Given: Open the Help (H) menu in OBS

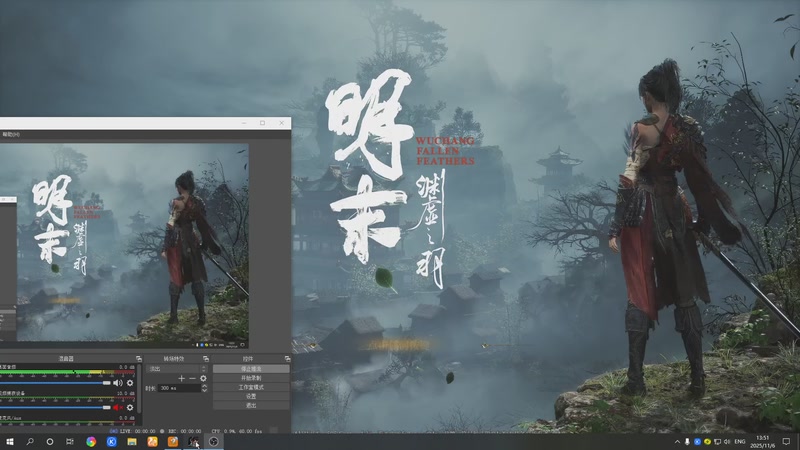Looking at the screenshot, I should tap(11, 135).
